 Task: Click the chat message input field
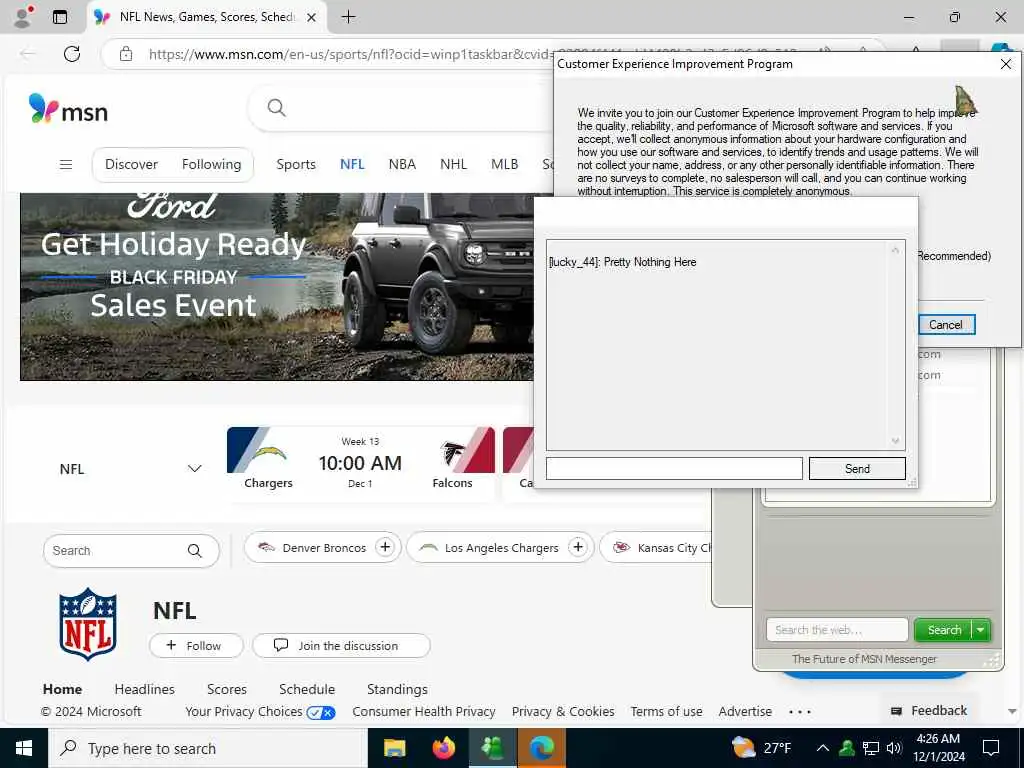pos(674,468)
